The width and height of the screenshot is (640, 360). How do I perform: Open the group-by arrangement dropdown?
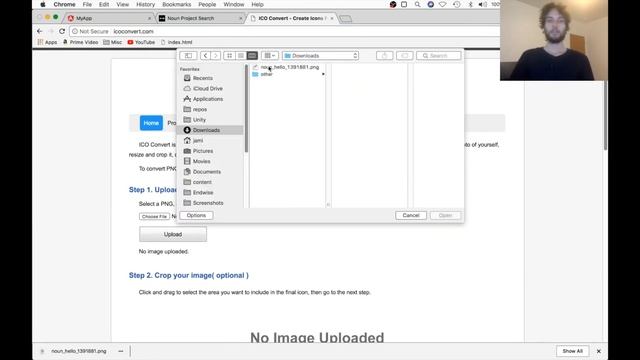pyautogui.click(x=270, y=56)
